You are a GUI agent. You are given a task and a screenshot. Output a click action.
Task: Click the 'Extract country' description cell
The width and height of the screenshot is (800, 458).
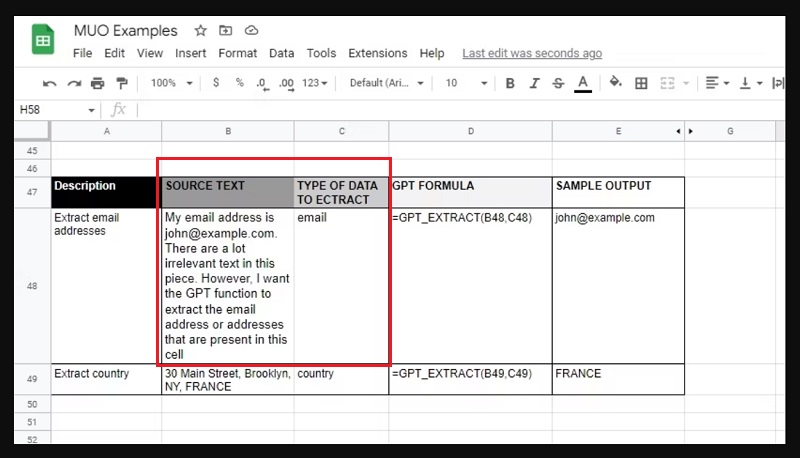tap(106, 379)
